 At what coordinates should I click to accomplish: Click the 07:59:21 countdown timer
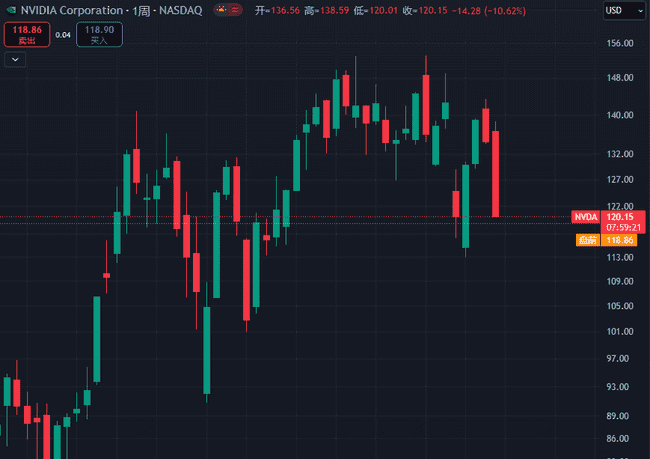pyautogui.click(x=623, y=227)
